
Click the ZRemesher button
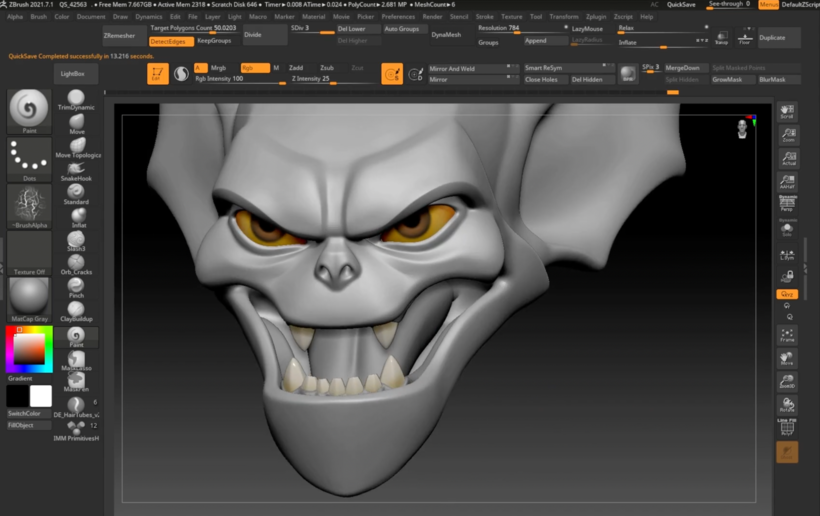124,36
